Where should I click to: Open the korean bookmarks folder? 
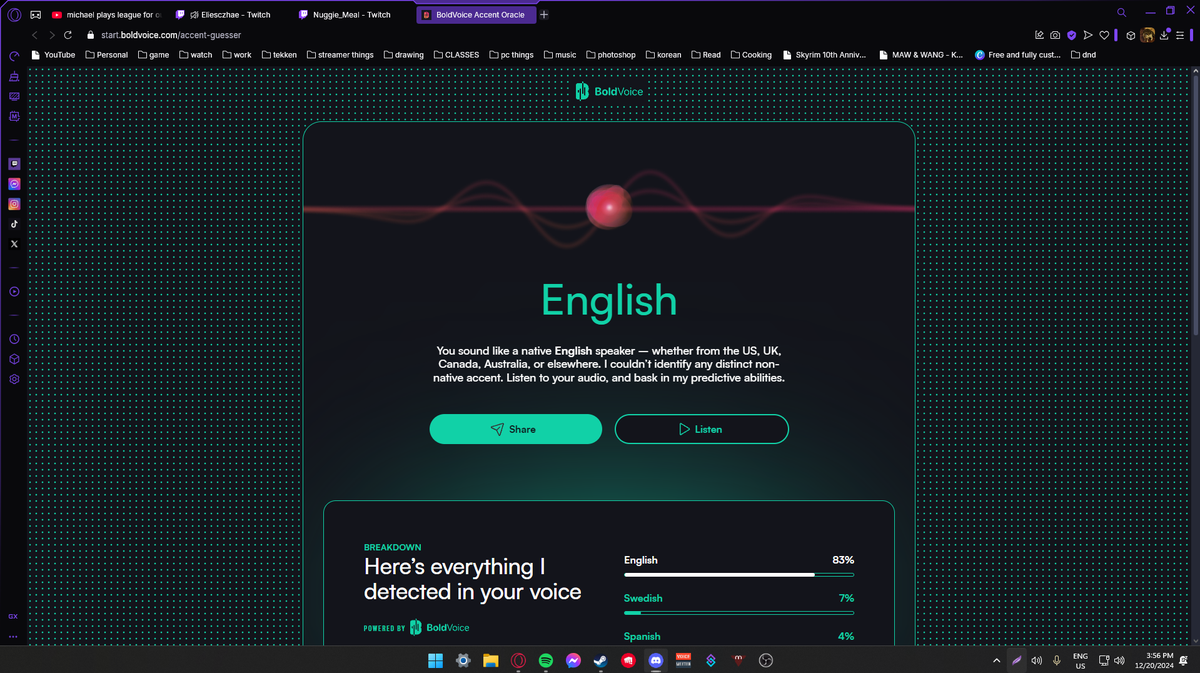pyautogui.click(x=664, y=55)
